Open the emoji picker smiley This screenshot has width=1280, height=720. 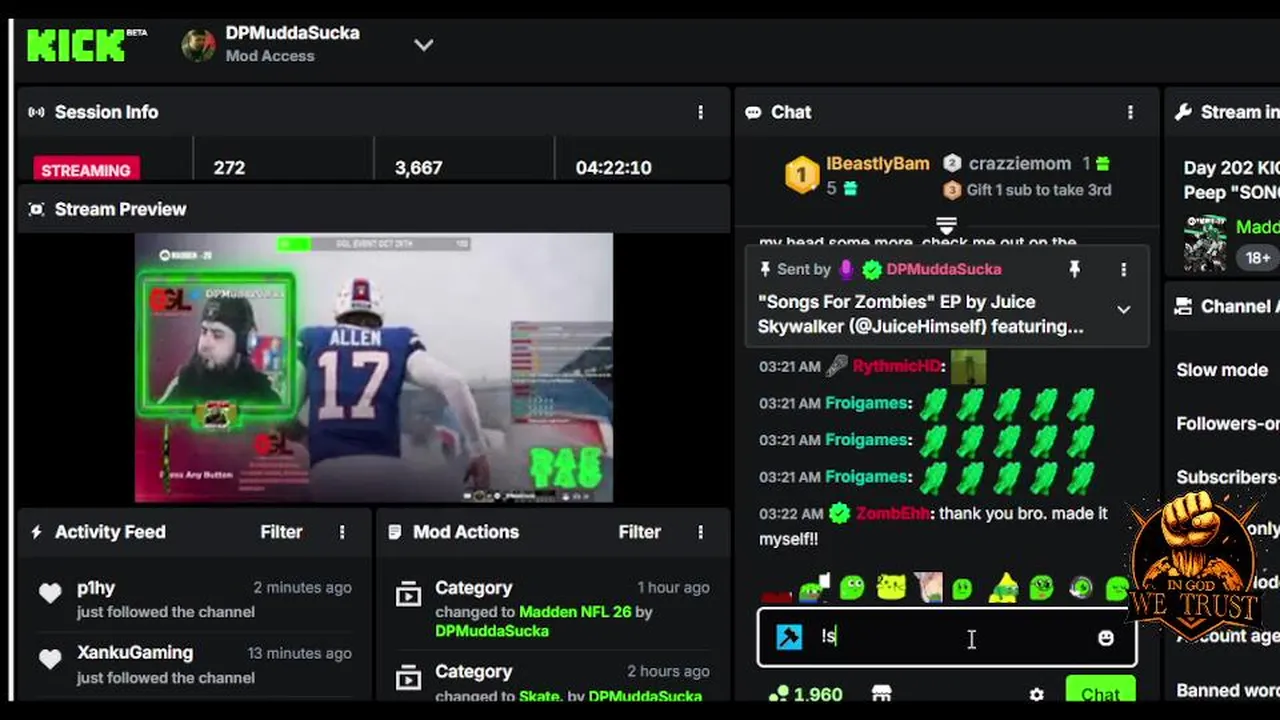click(x=1105, y=637)
